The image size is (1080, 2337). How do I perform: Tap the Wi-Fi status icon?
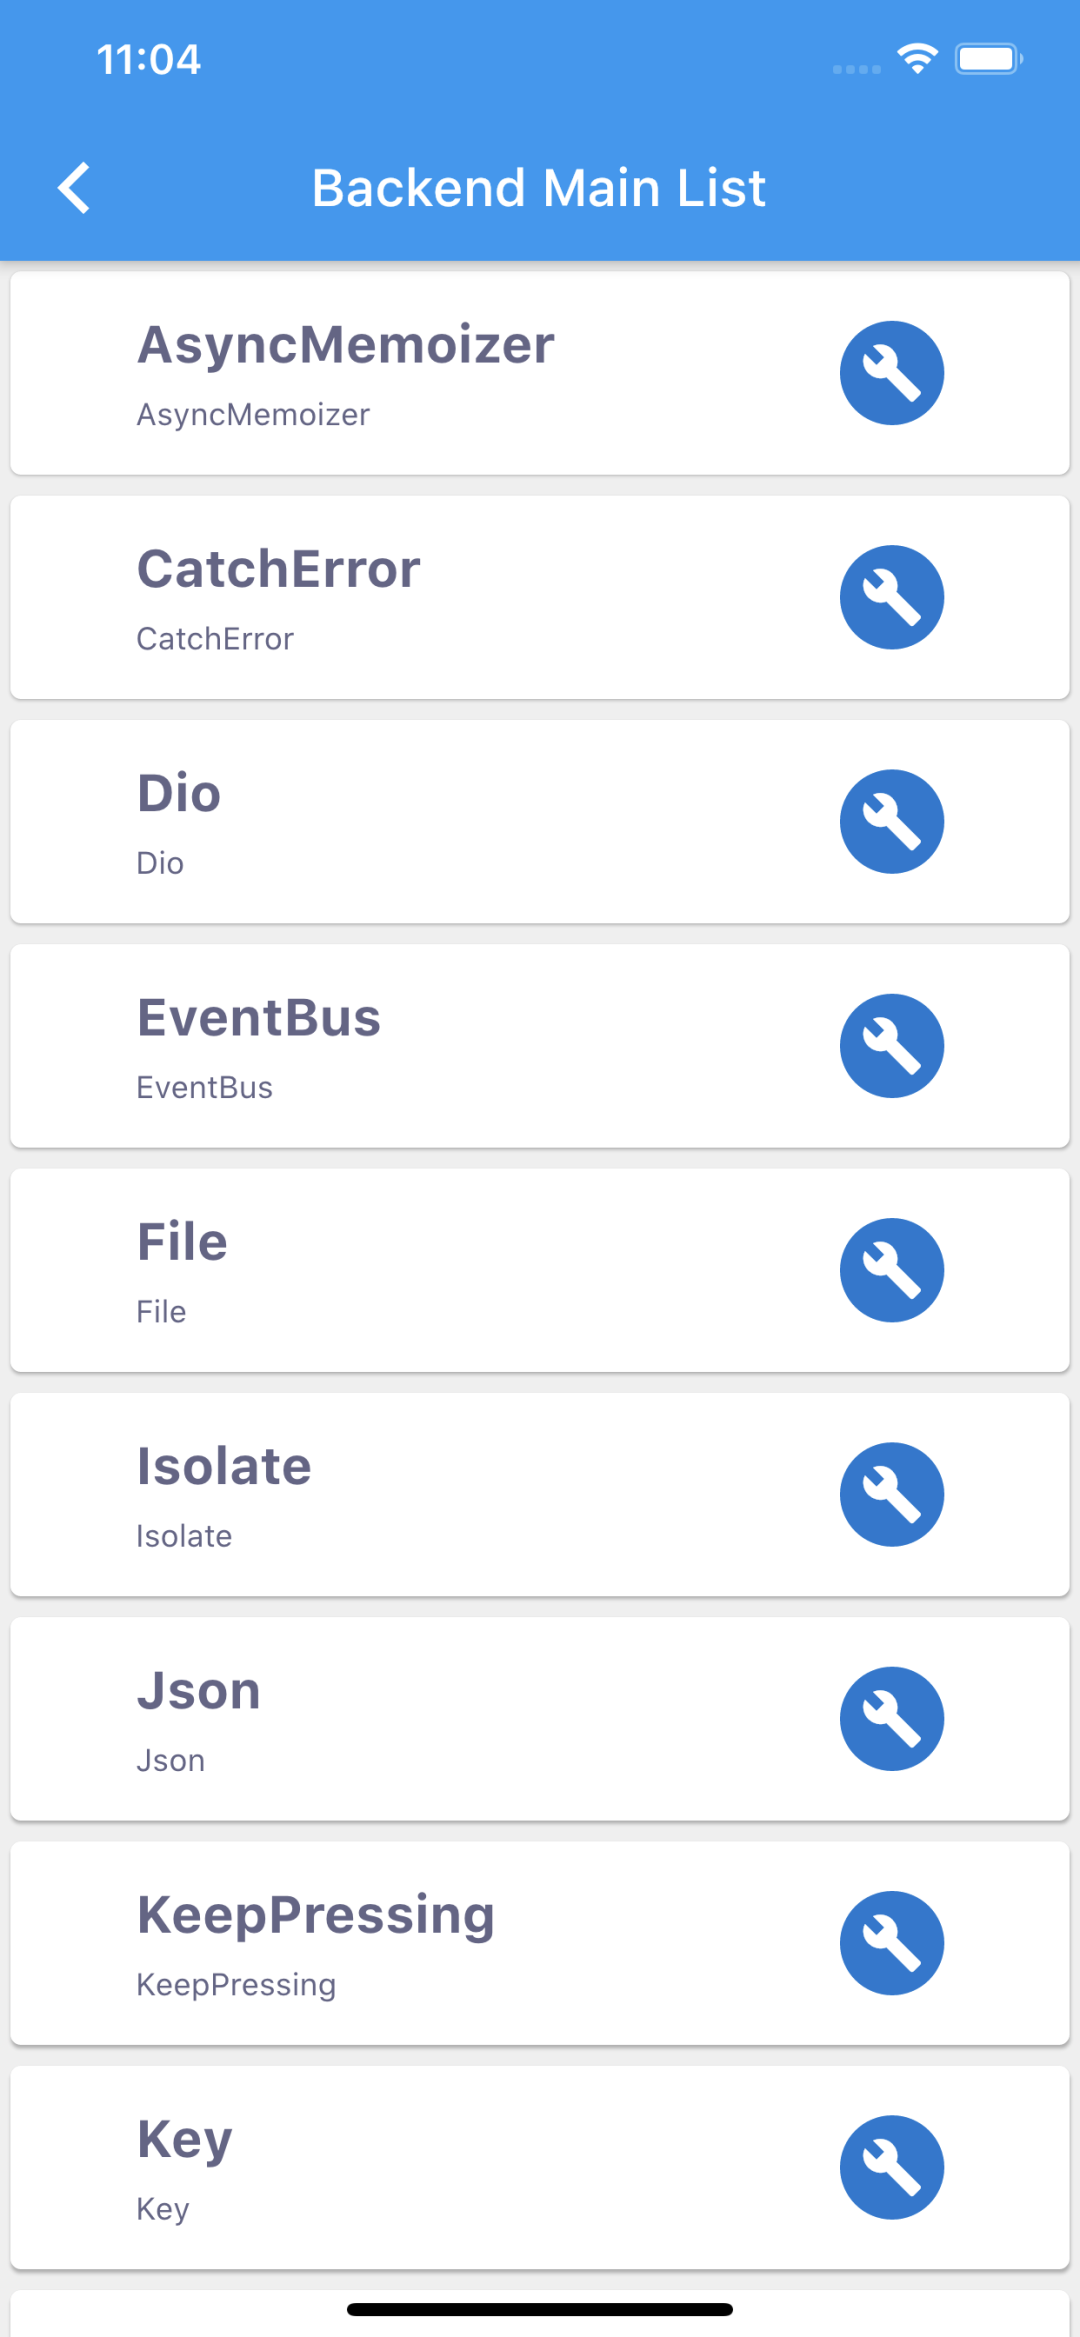coord(917,59)
